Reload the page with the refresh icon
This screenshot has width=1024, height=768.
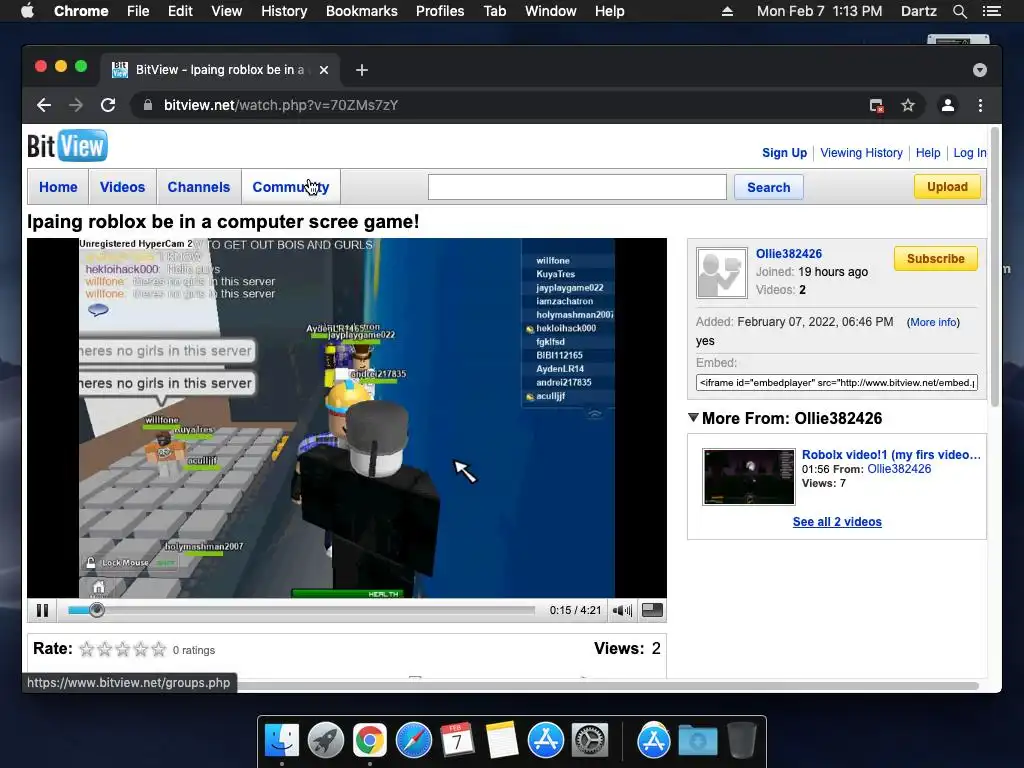click(x=108, y=105)
